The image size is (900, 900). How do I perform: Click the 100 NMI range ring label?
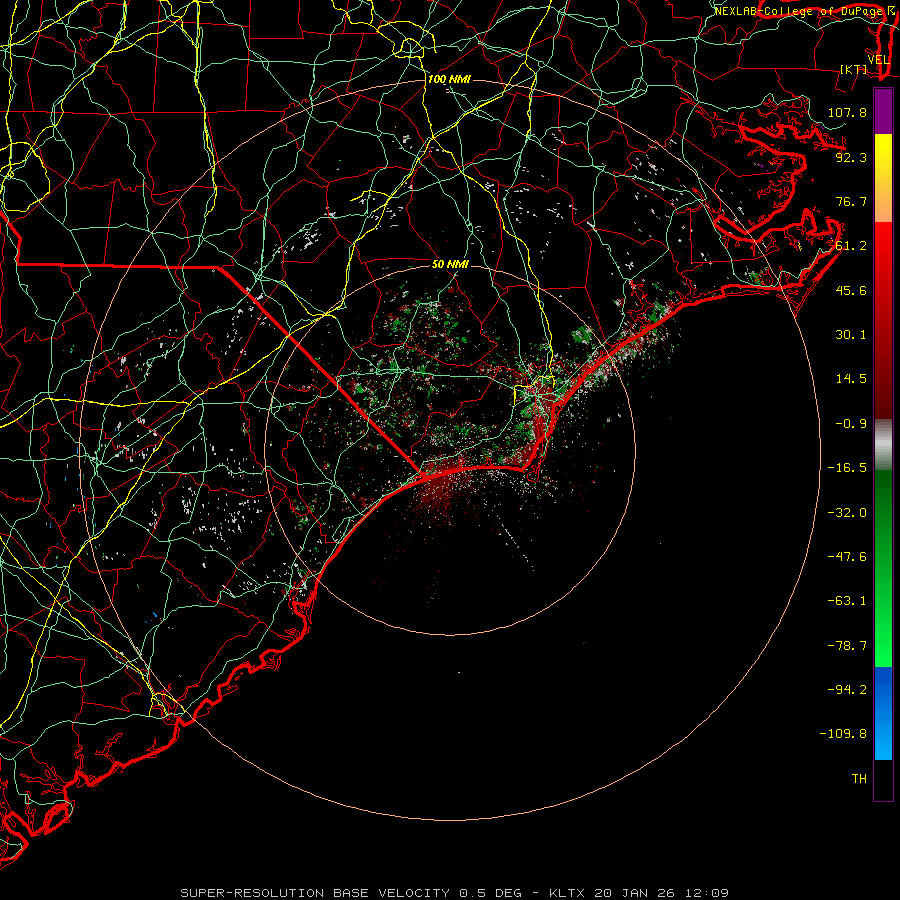pos(449,79)
